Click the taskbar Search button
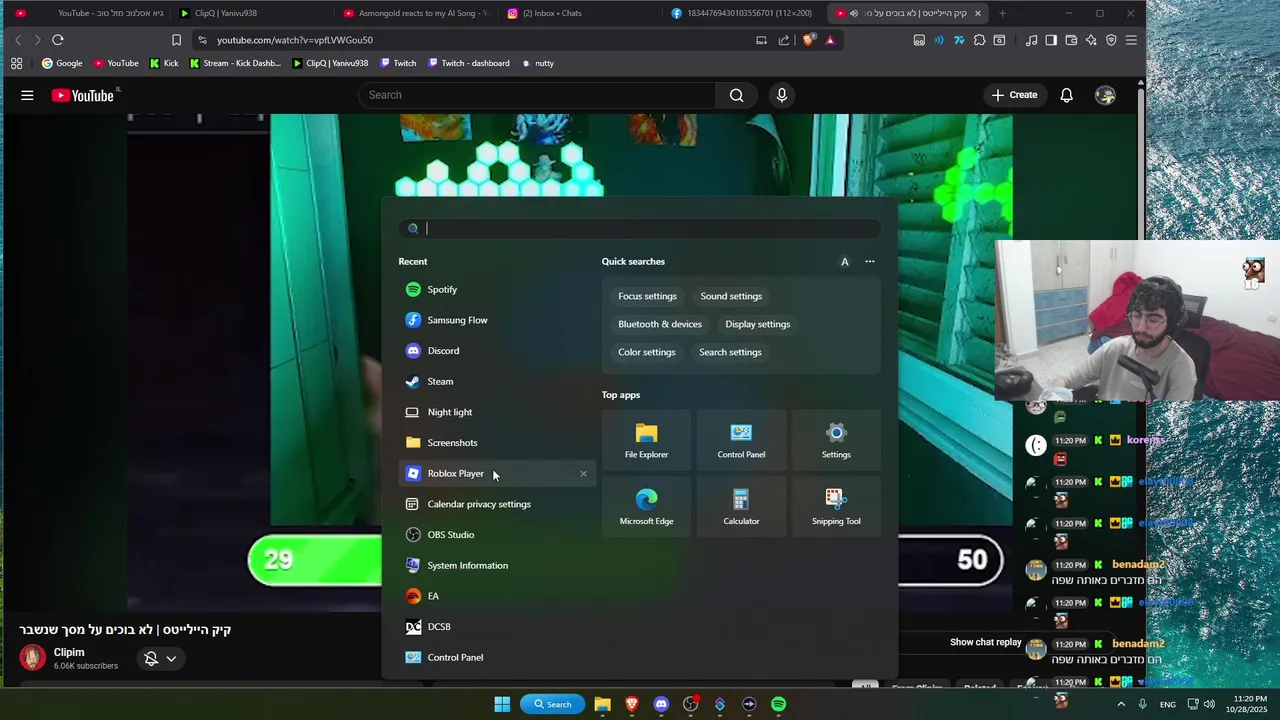Screen dimensions: 1280x720 coord(553,704)
